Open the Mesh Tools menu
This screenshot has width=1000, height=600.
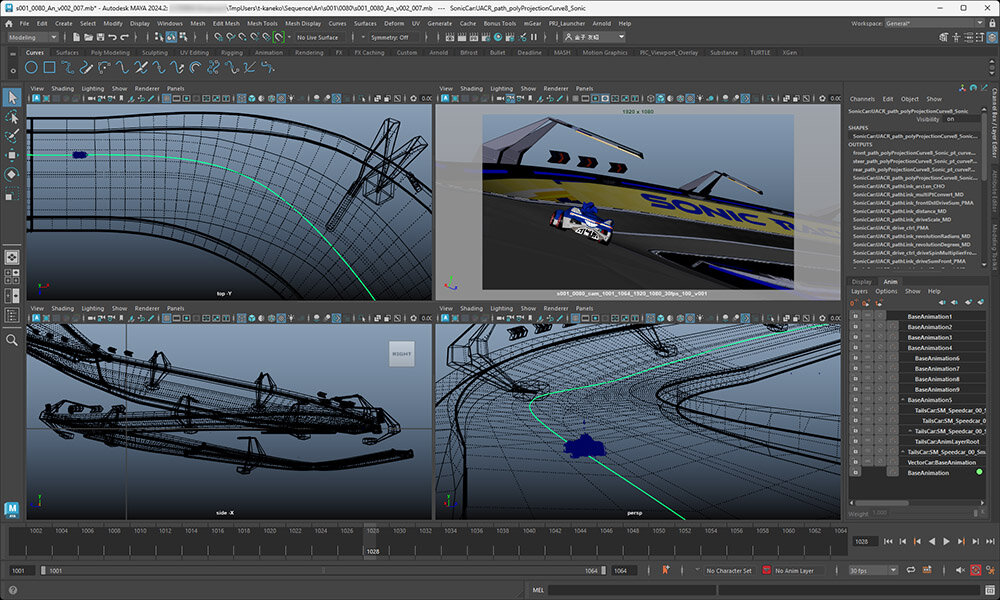262,24
